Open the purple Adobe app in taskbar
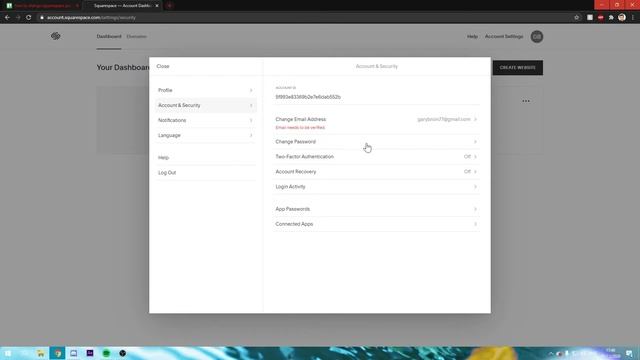This screenshot has width=640, height=360. pyautogui.click(x=90, y=353)
